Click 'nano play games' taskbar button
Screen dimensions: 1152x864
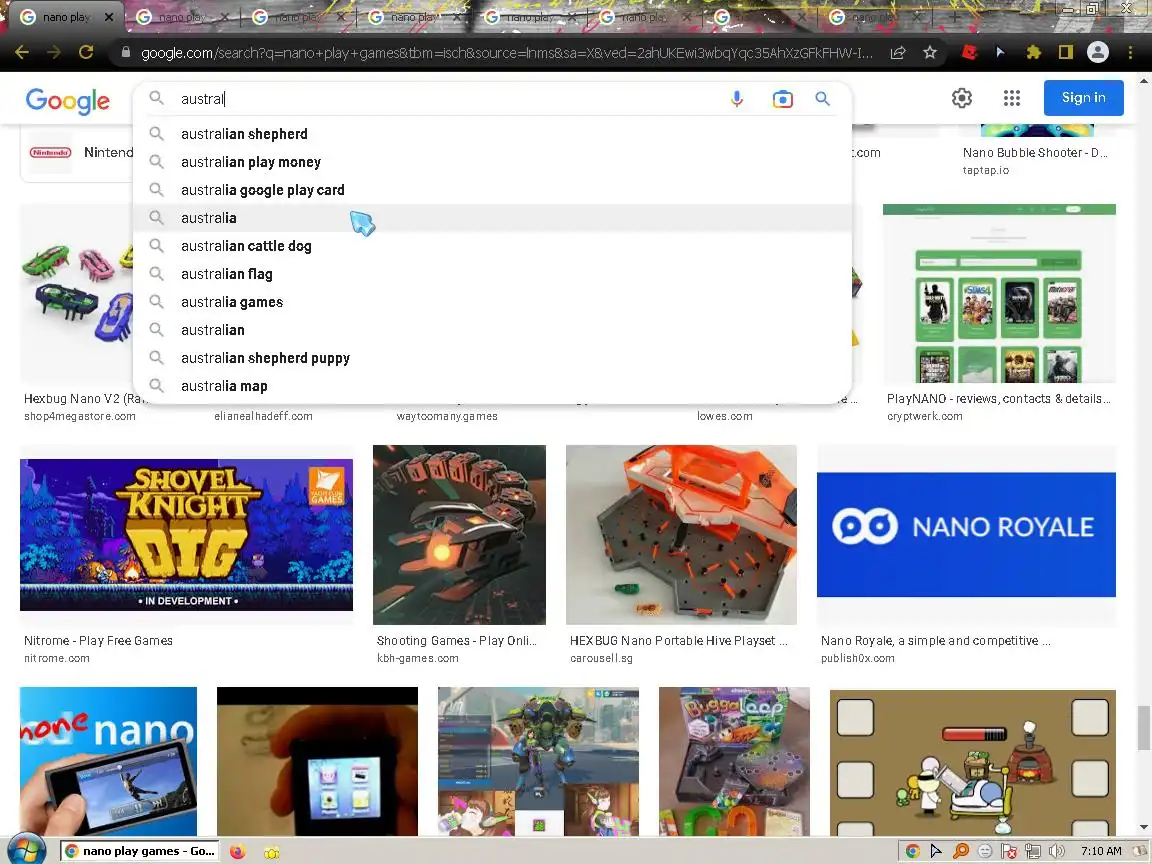(140, 851)
